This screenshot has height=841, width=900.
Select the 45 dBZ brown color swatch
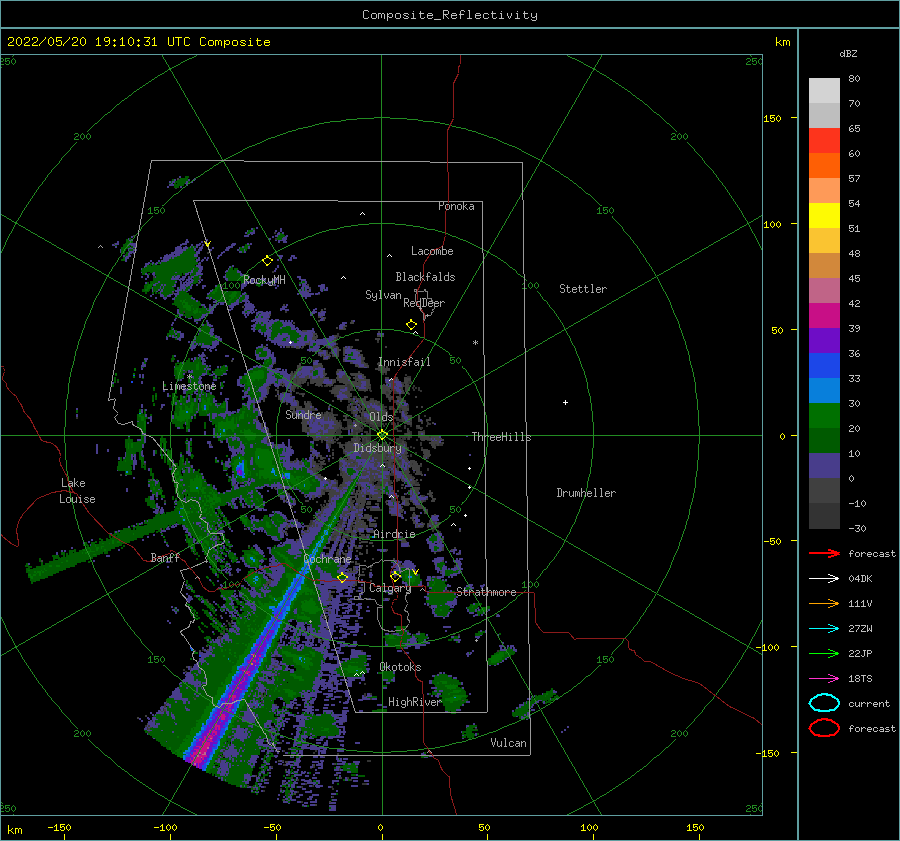[824, 265]
